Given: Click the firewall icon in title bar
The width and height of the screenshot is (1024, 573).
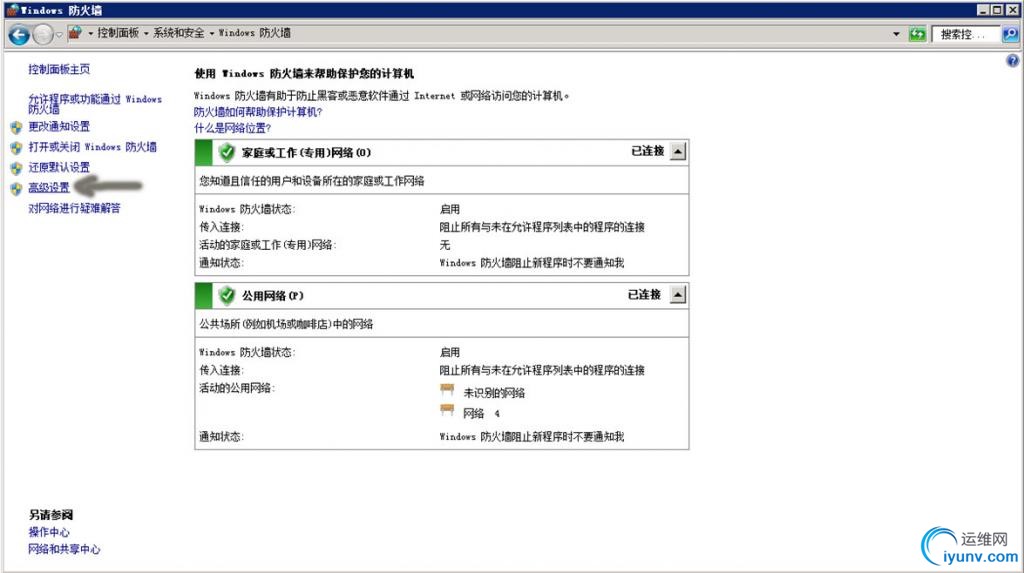Looking at the screenshot, I should point(12,10).
